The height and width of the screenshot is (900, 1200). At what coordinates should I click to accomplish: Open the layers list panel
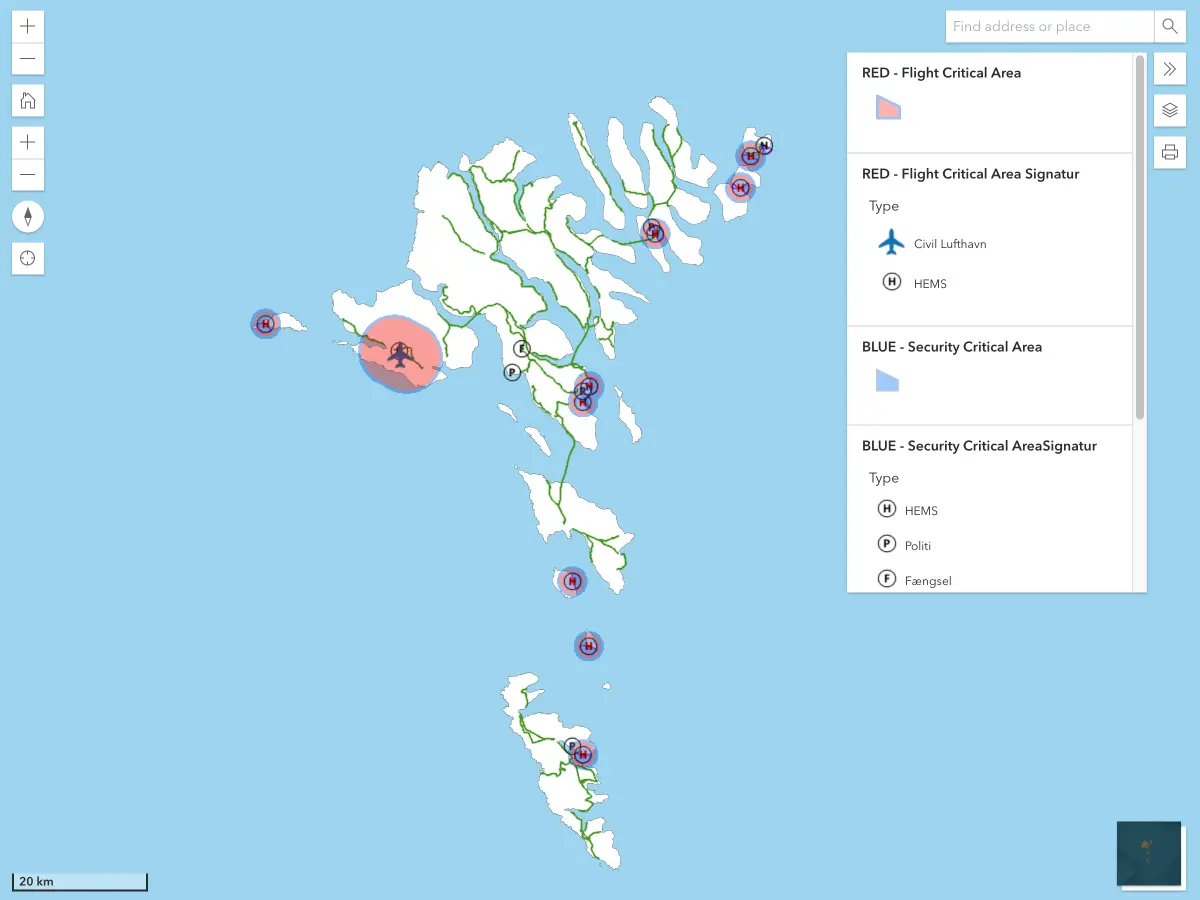[x=1169, y=110]
